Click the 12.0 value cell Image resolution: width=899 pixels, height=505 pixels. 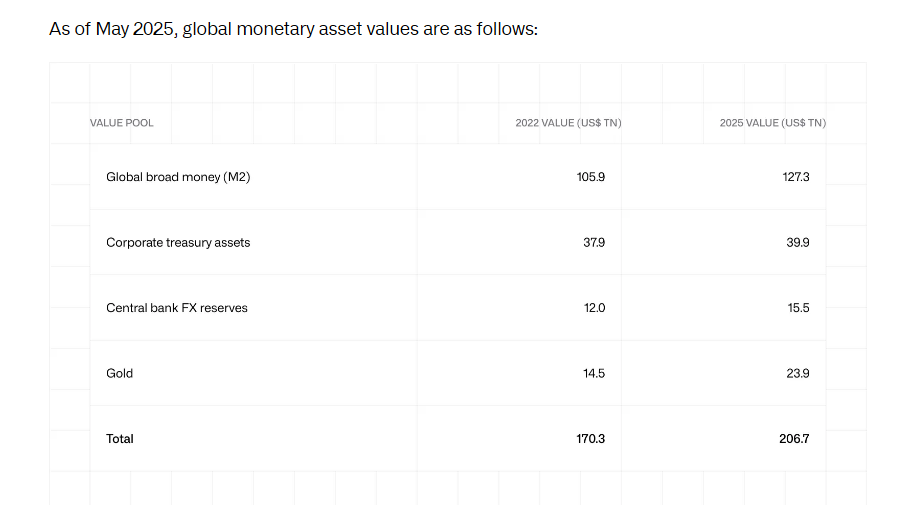pos(594,308)
